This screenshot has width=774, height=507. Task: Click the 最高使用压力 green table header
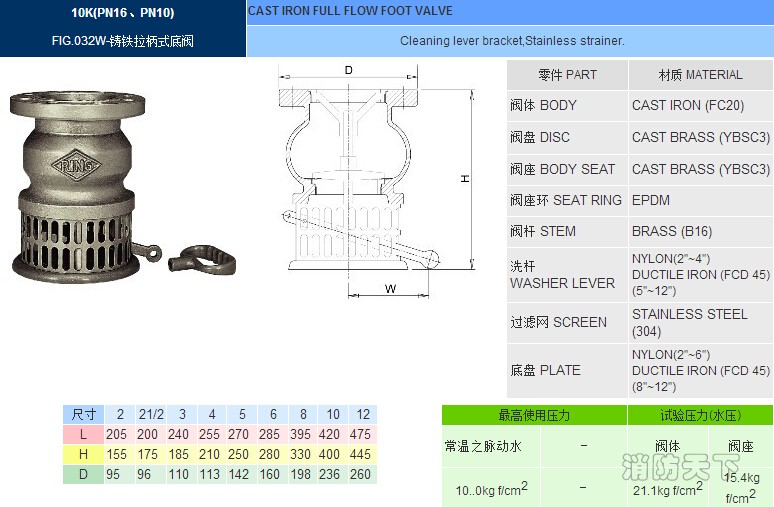[534, 415]
